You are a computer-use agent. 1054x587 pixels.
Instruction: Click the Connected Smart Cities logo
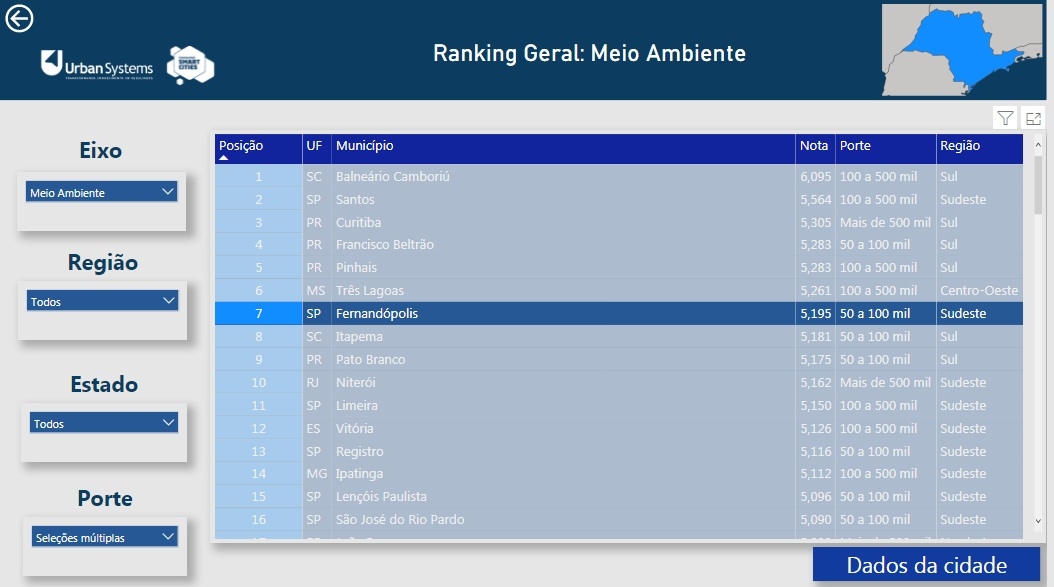190,65
